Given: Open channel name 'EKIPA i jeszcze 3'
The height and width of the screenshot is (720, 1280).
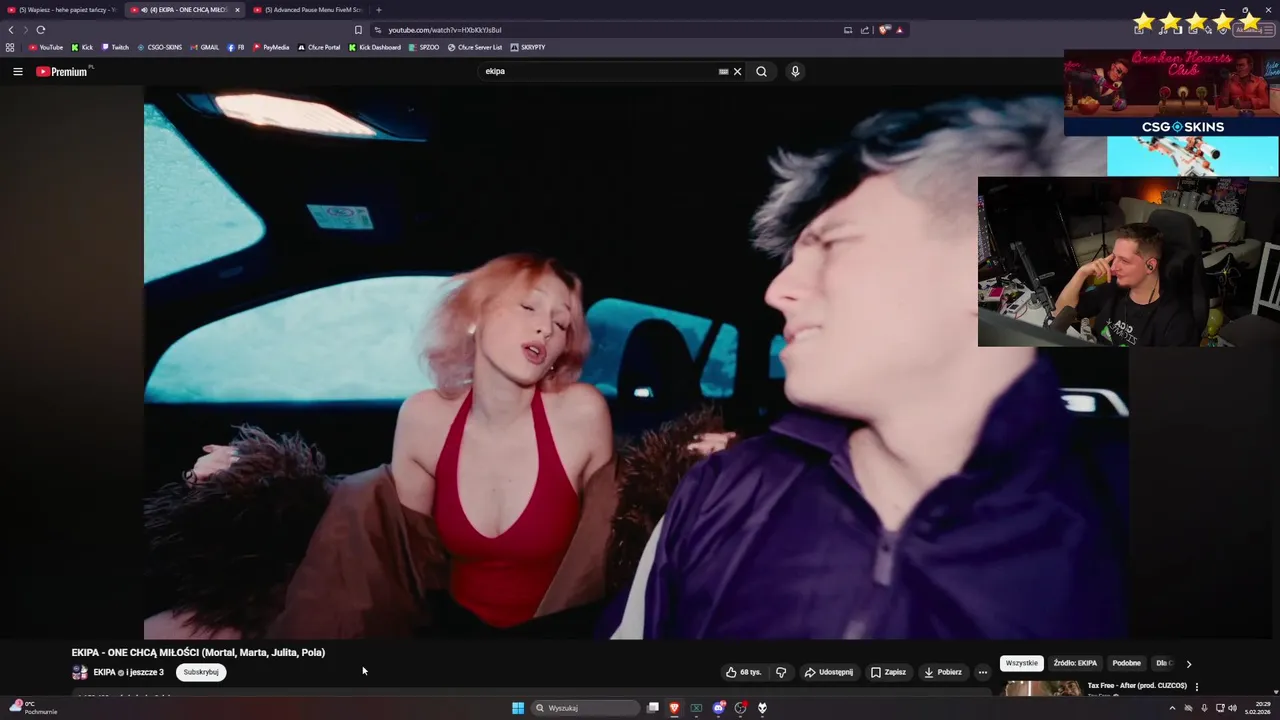Looking at the screenshot, I should [128, 672].
